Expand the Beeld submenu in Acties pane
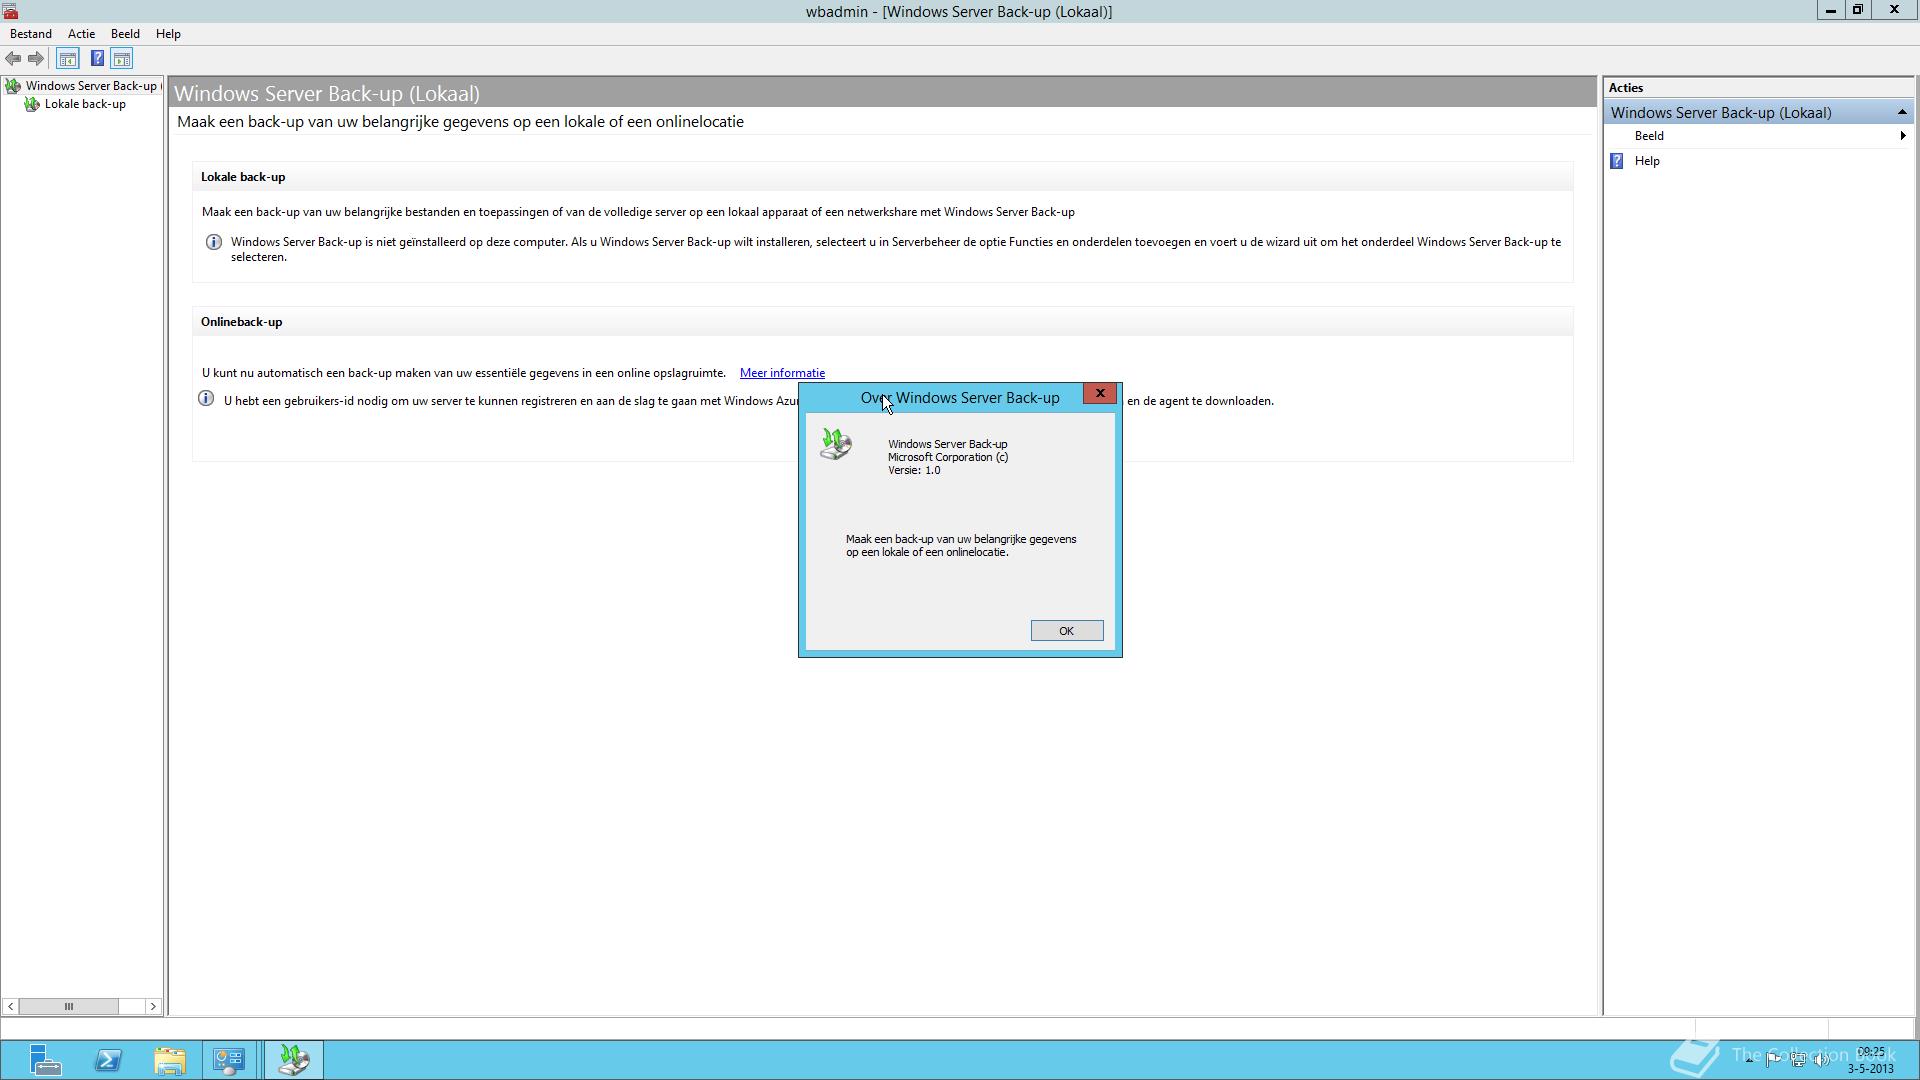This screenshot has width=1920, height=1080. pyautogui.click(x=1649, y=136)
